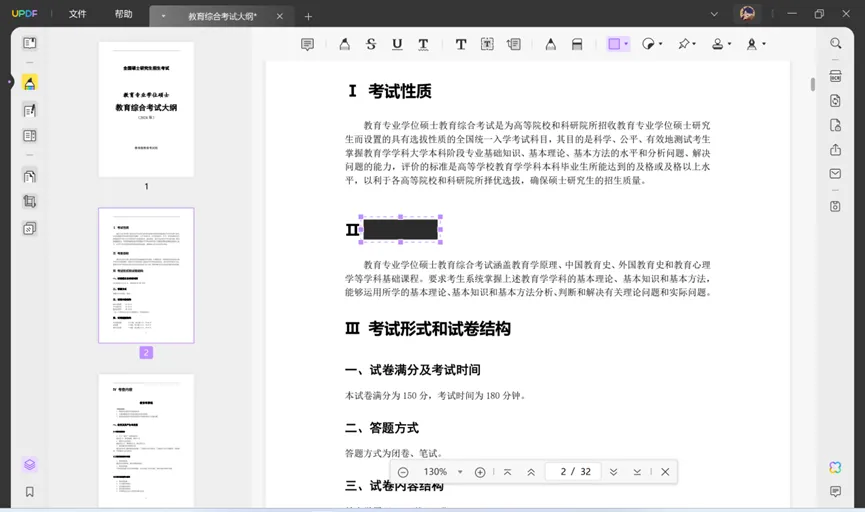
Task: Open page 2 thumbnail
Action: pos(146,275)
